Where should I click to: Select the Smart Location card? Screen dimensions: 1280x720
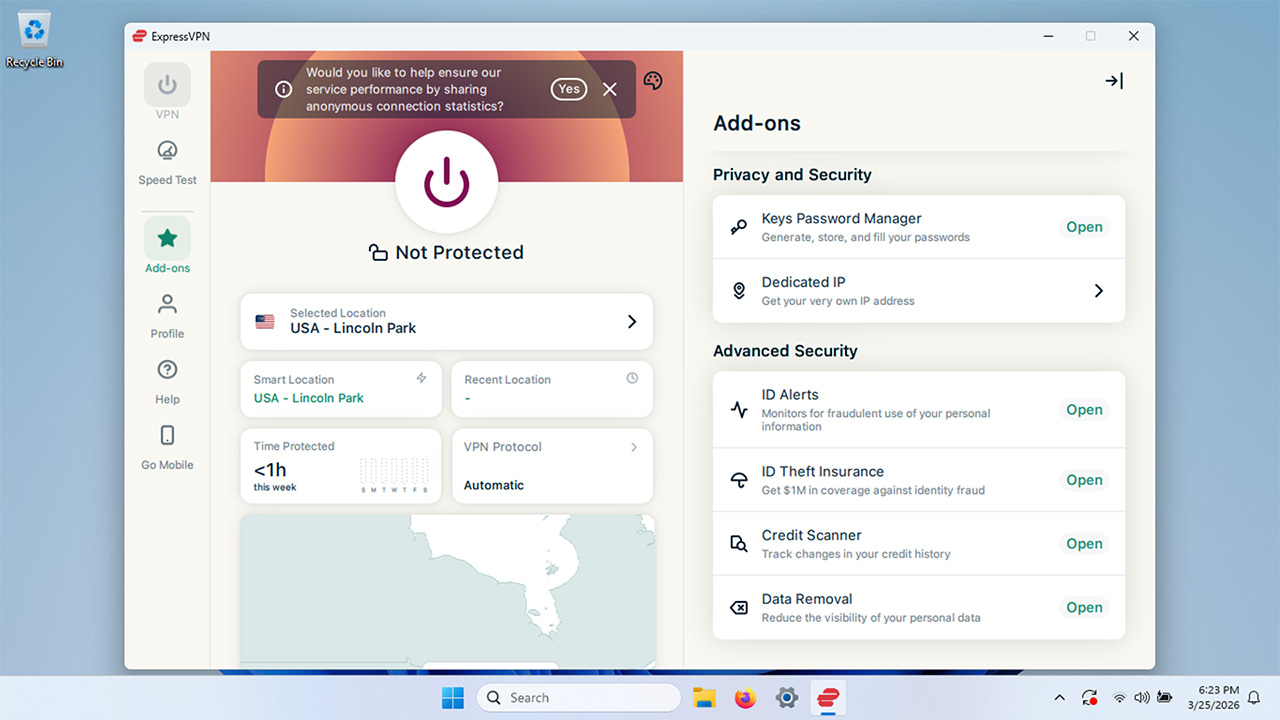point(340,389)
